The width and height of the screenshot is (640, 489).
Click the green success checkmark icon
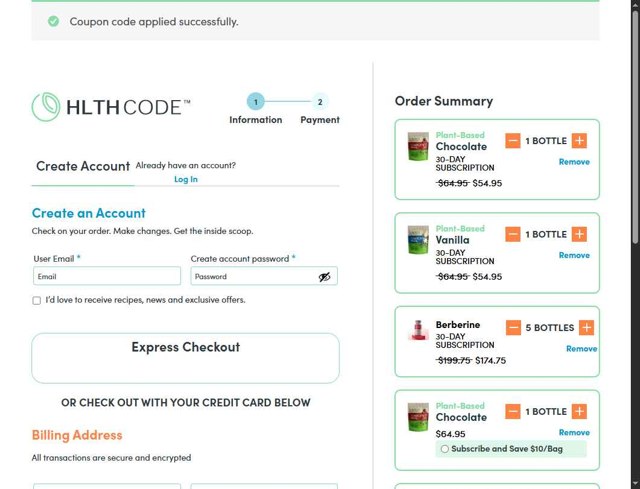53,21
